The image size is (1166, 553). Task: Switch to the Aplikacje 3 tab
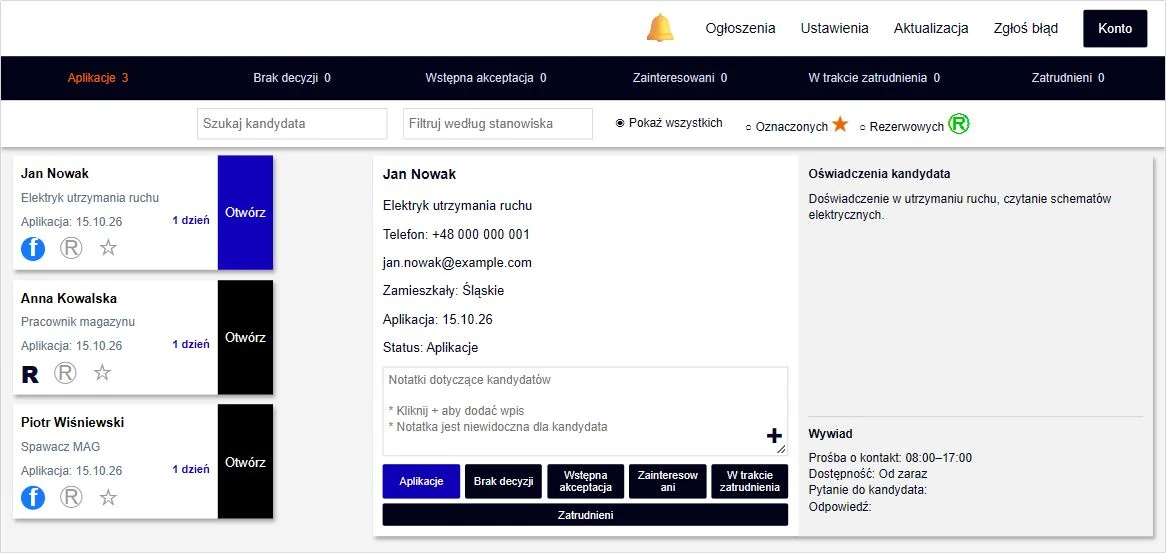point(98,77)
